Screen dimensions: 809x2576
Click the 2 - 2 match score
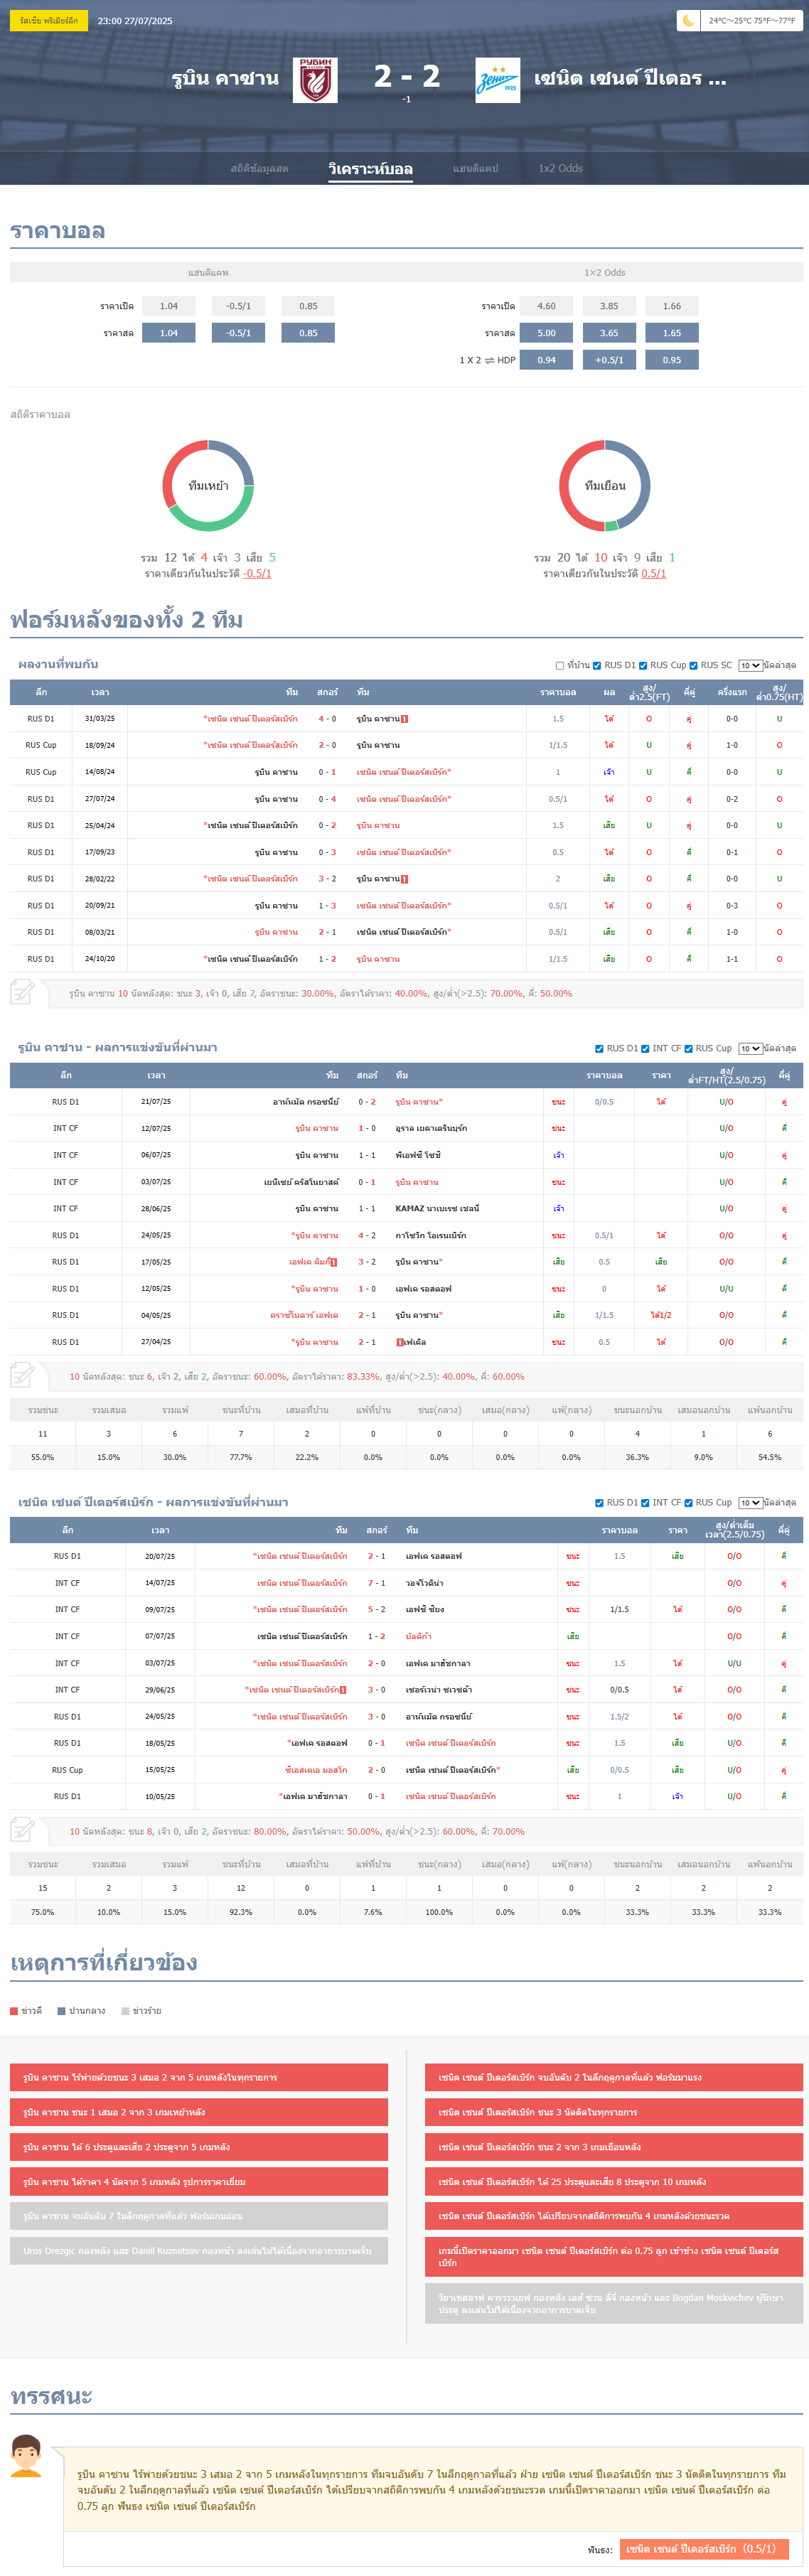407,76
